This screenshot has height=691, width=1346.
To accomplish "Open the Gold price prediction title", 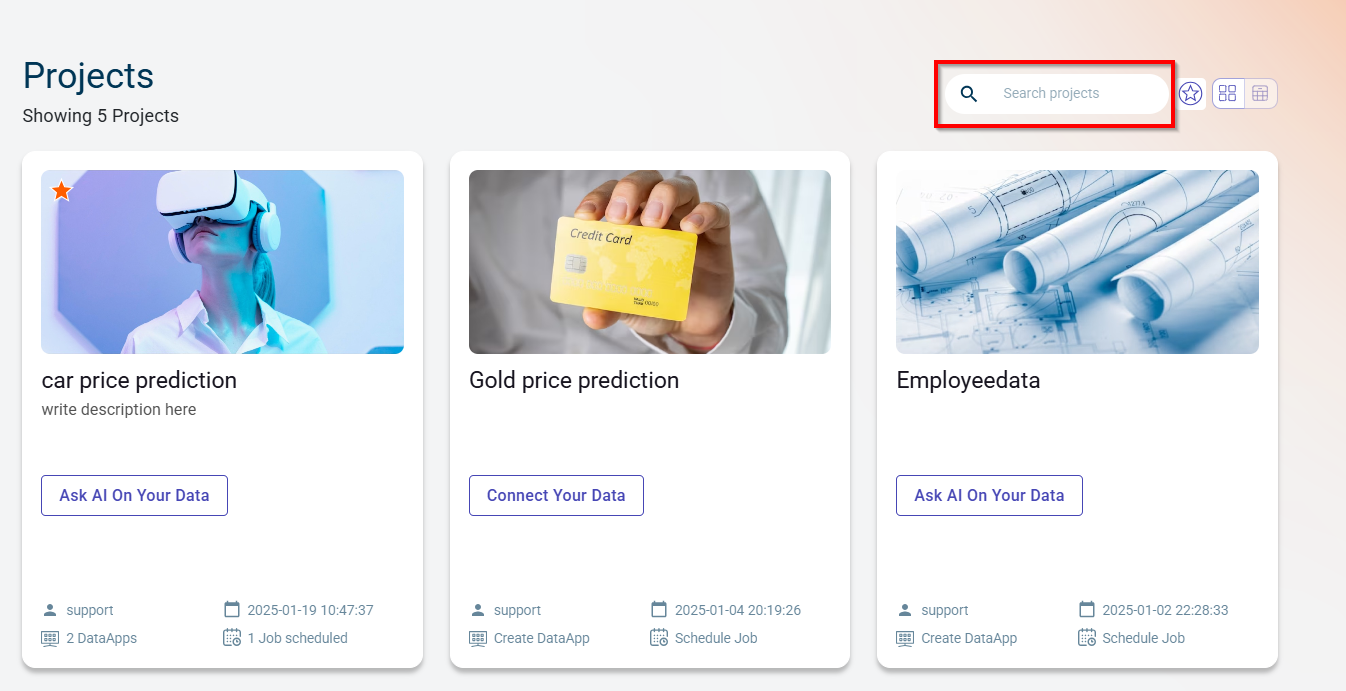I will [574, 381].
